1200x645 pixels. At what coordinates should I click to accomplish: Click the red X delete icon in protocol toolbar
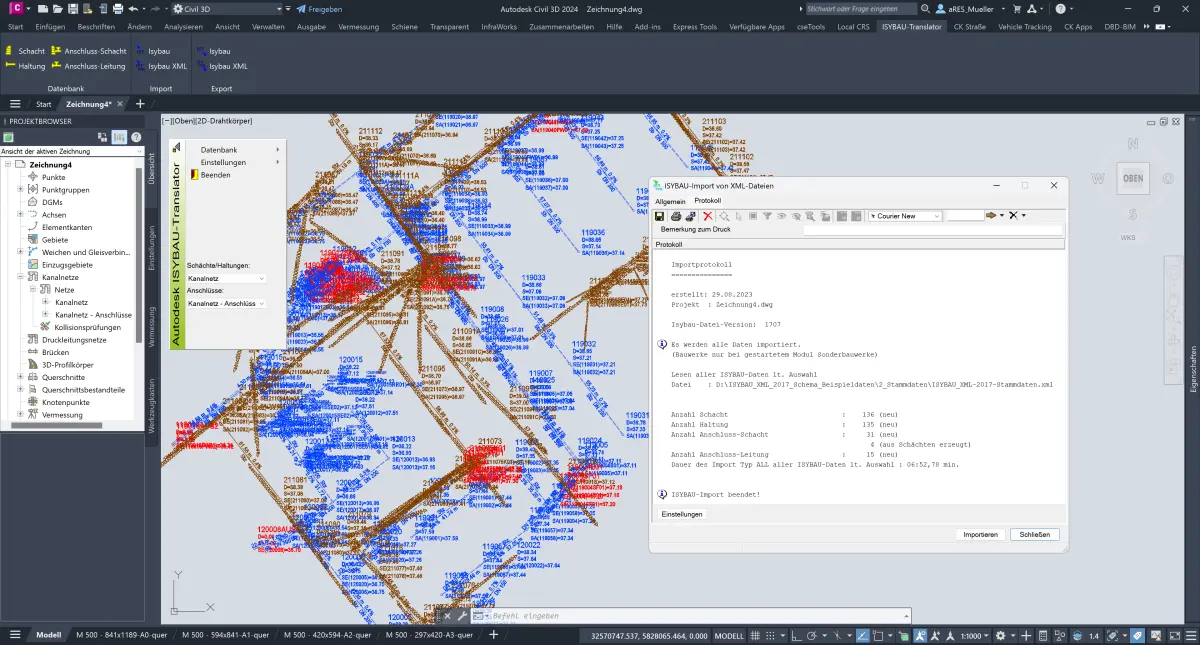click(707, 216)
